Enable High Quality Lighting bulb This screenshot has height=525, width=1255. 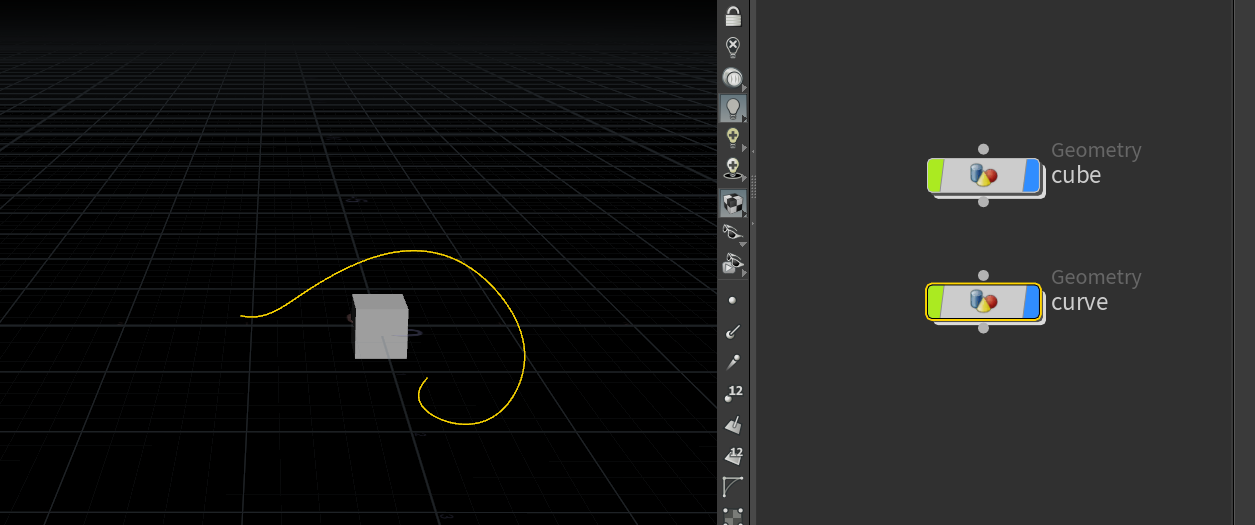coord(733,139)
